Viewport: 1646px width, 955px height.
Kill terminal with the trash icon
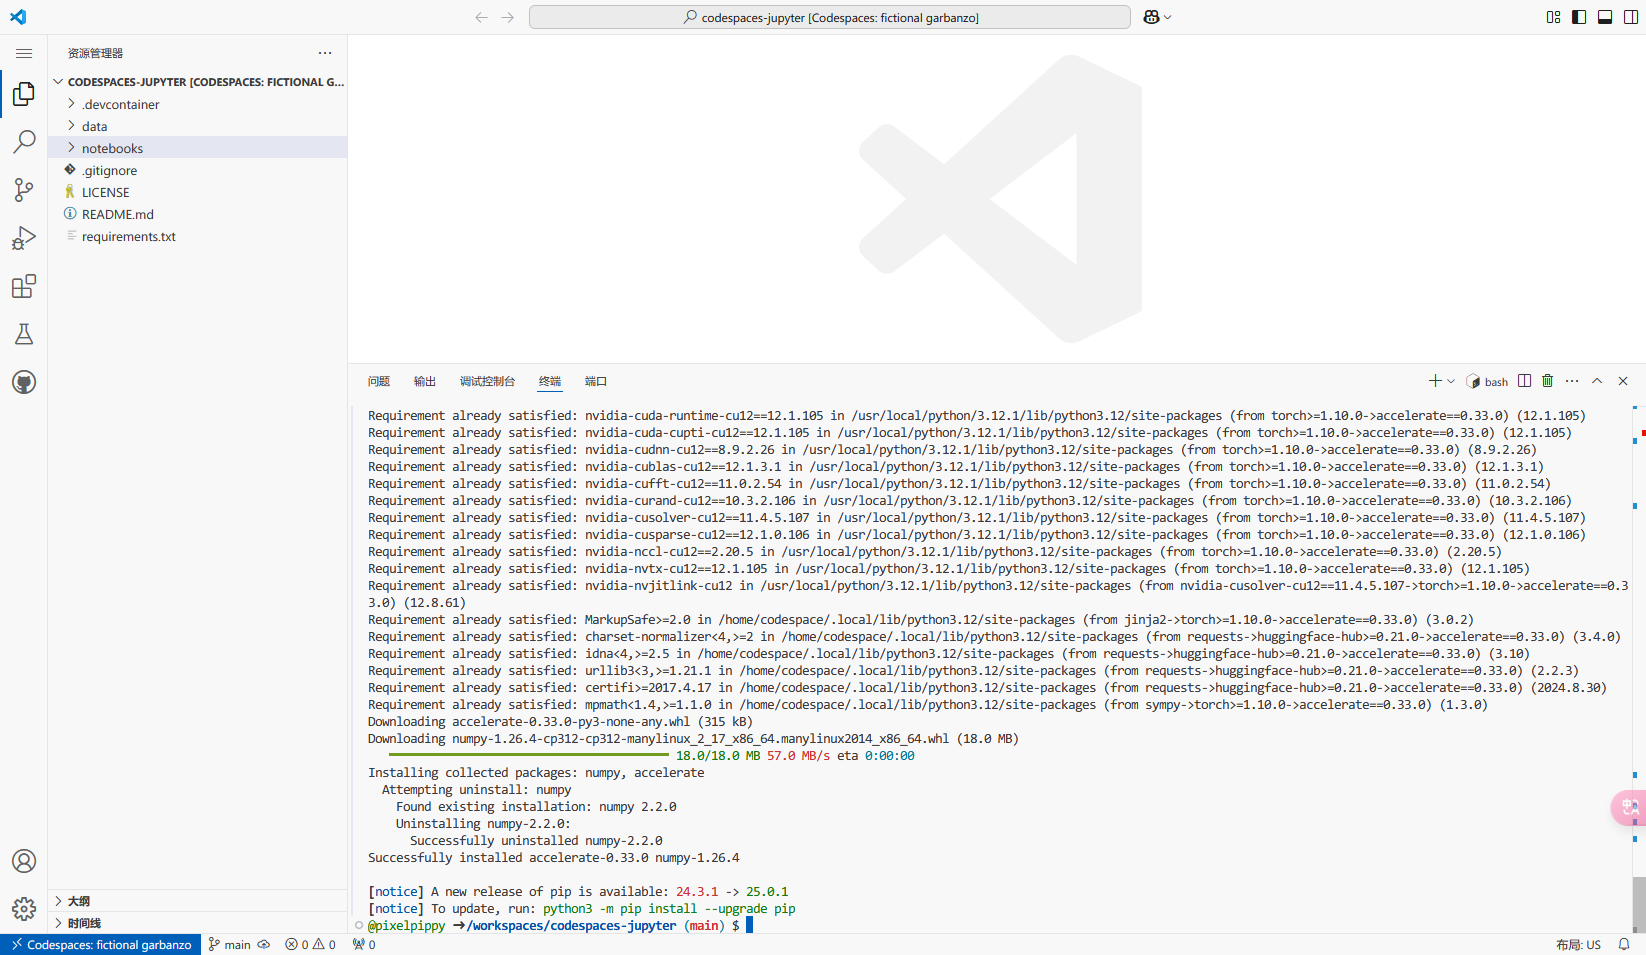coord(1548,381)
